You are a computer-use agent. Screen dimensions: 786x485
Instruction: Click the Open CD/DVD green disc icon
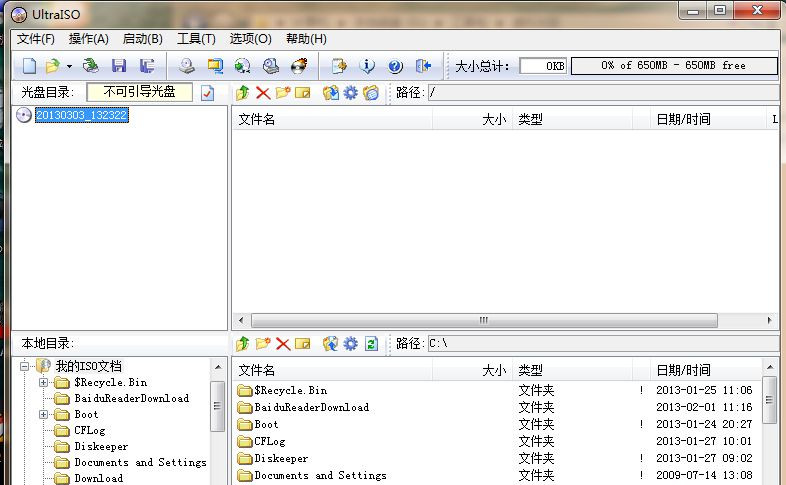tap(91, 66)
